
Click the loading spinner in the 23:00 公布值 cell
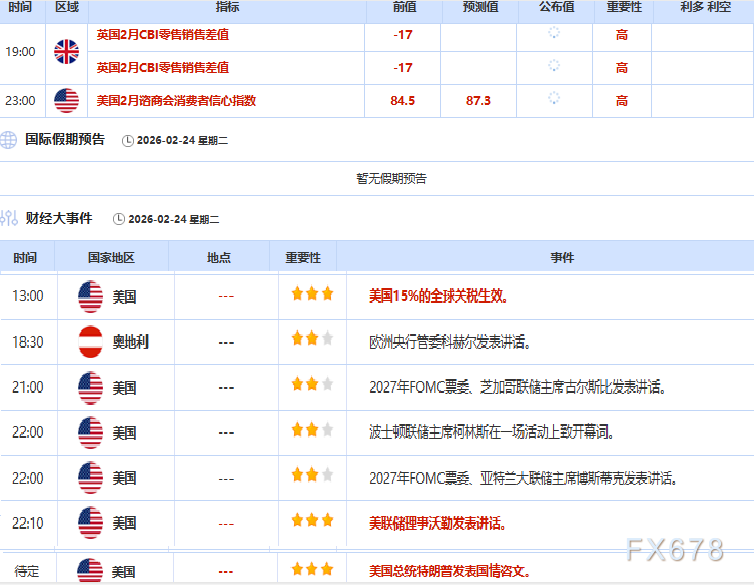coord(554,99)
